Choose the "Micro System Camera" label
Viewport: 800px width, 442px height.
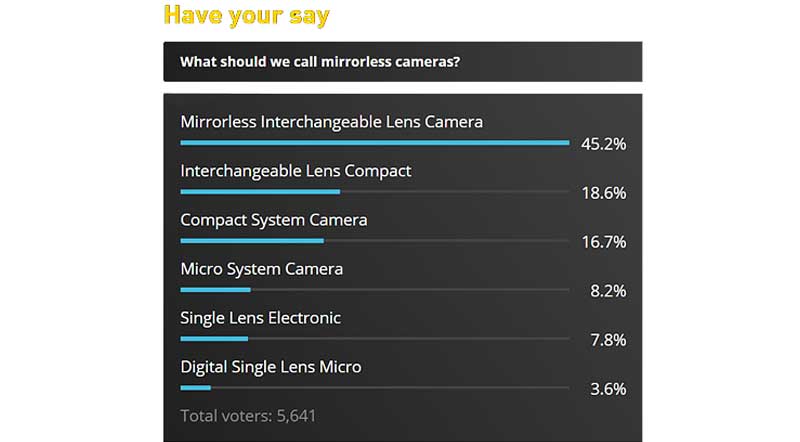point(261,269)
